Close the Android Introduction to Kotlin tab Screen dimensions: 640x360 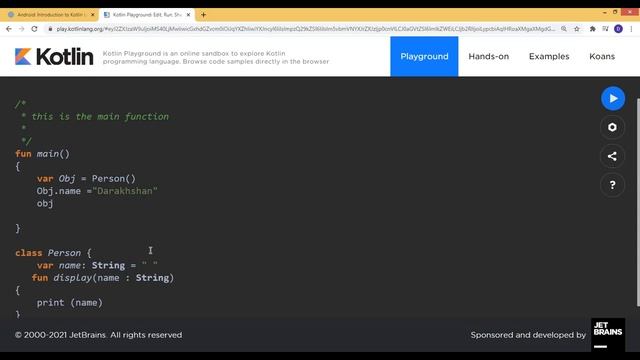[x=93, y=15]
